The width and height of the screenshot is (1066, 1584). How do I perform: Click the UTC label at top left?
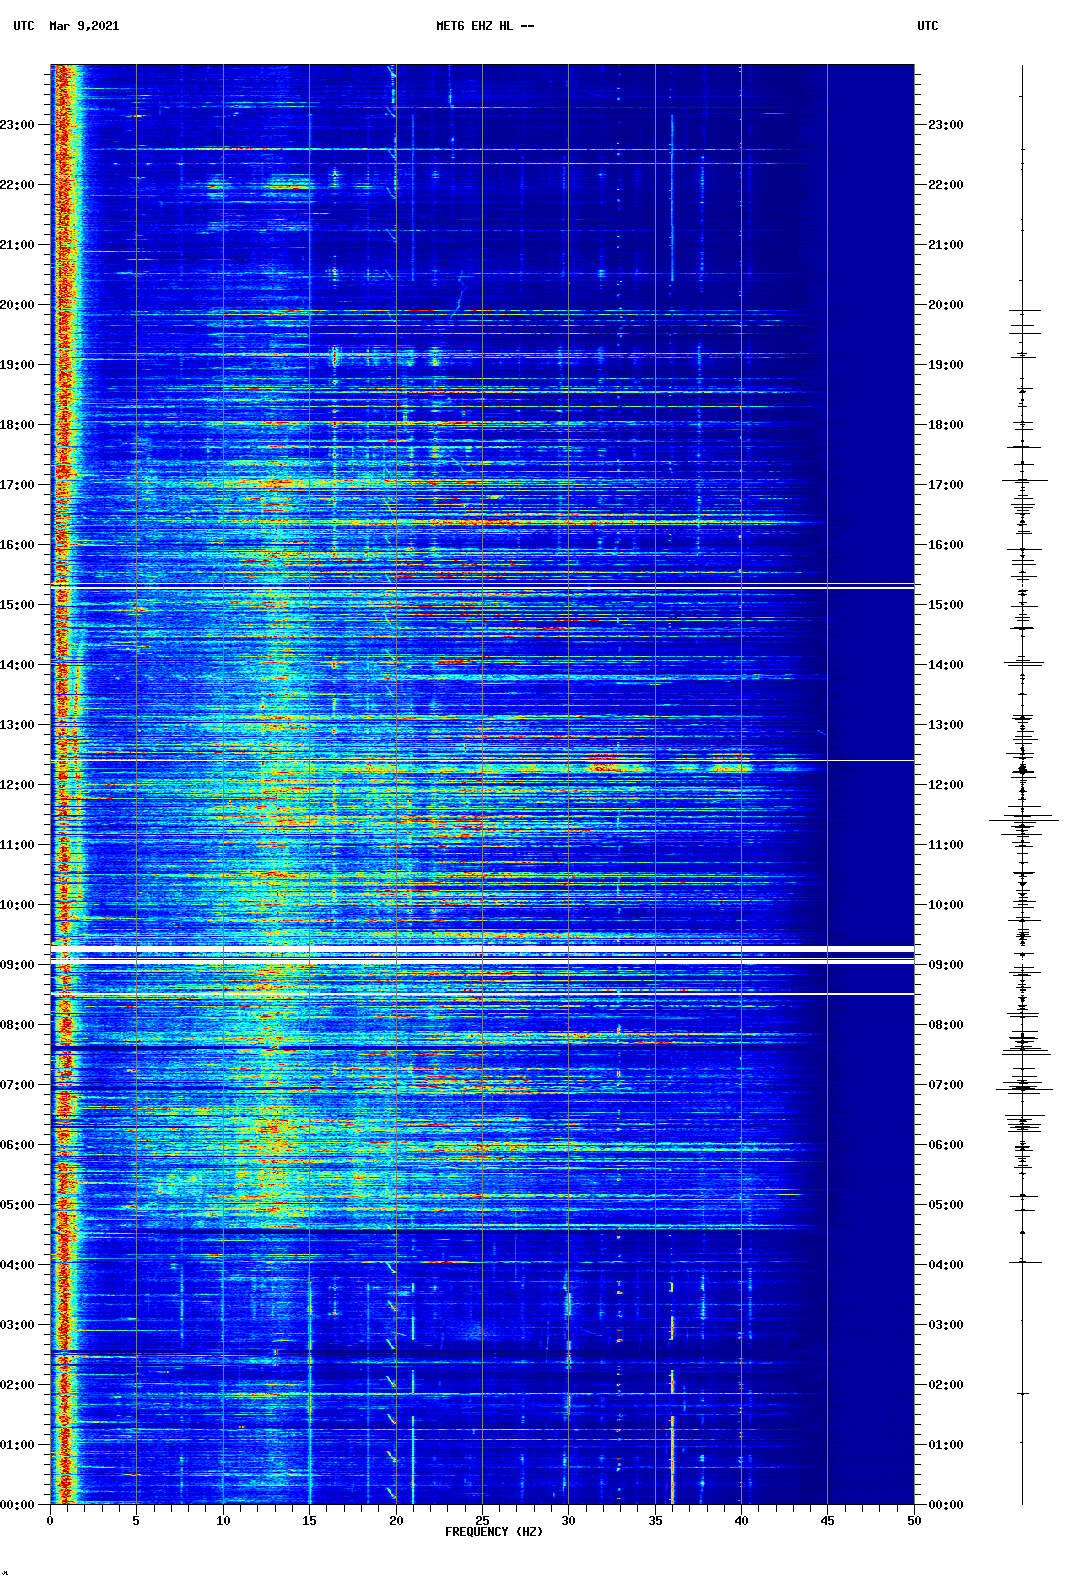[24, 26]
